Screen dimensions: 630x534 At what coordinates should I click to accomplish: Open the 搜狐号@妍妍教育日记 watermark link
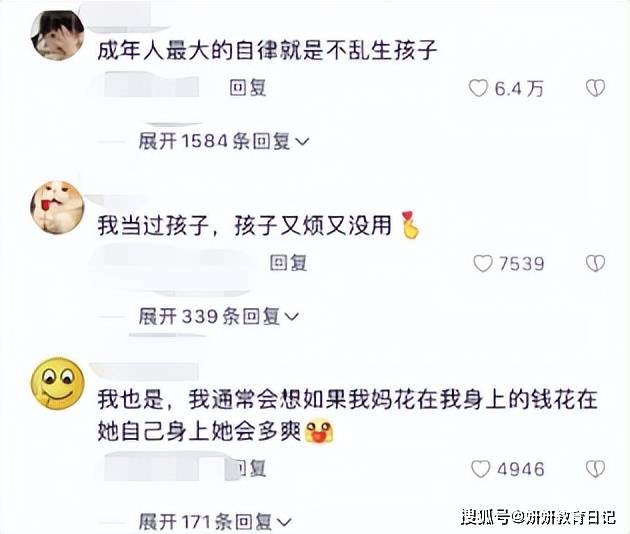tap(538, 517)
